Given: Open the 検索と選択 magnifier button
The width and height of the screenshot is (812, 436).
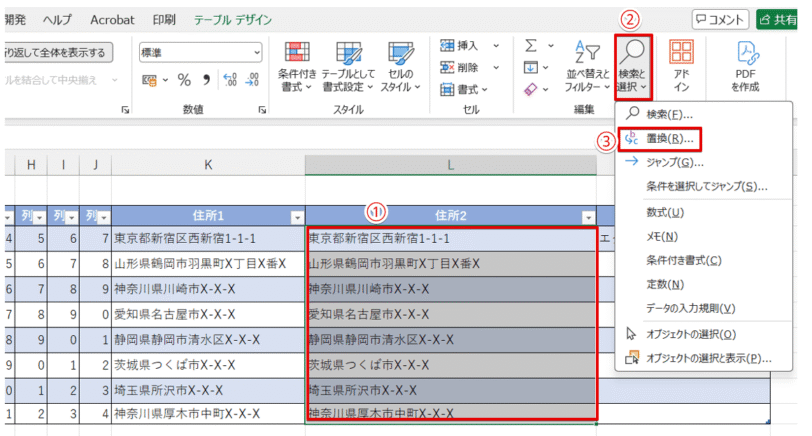Looking at the screenshot, I should click(x=633, y=66).
